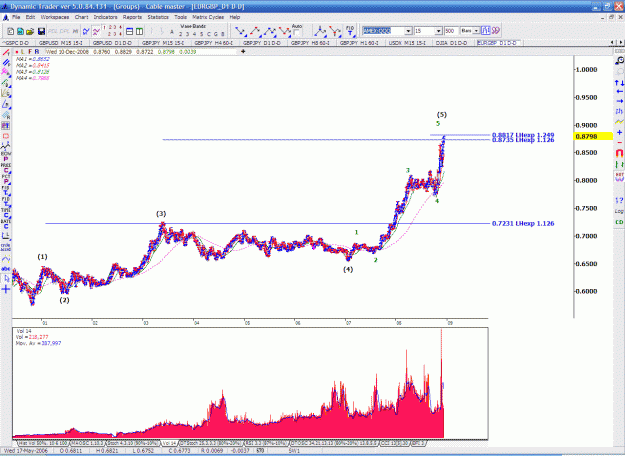Click the blue crosshair plus tool
This screenshot has height=456, width=625.
6,289
